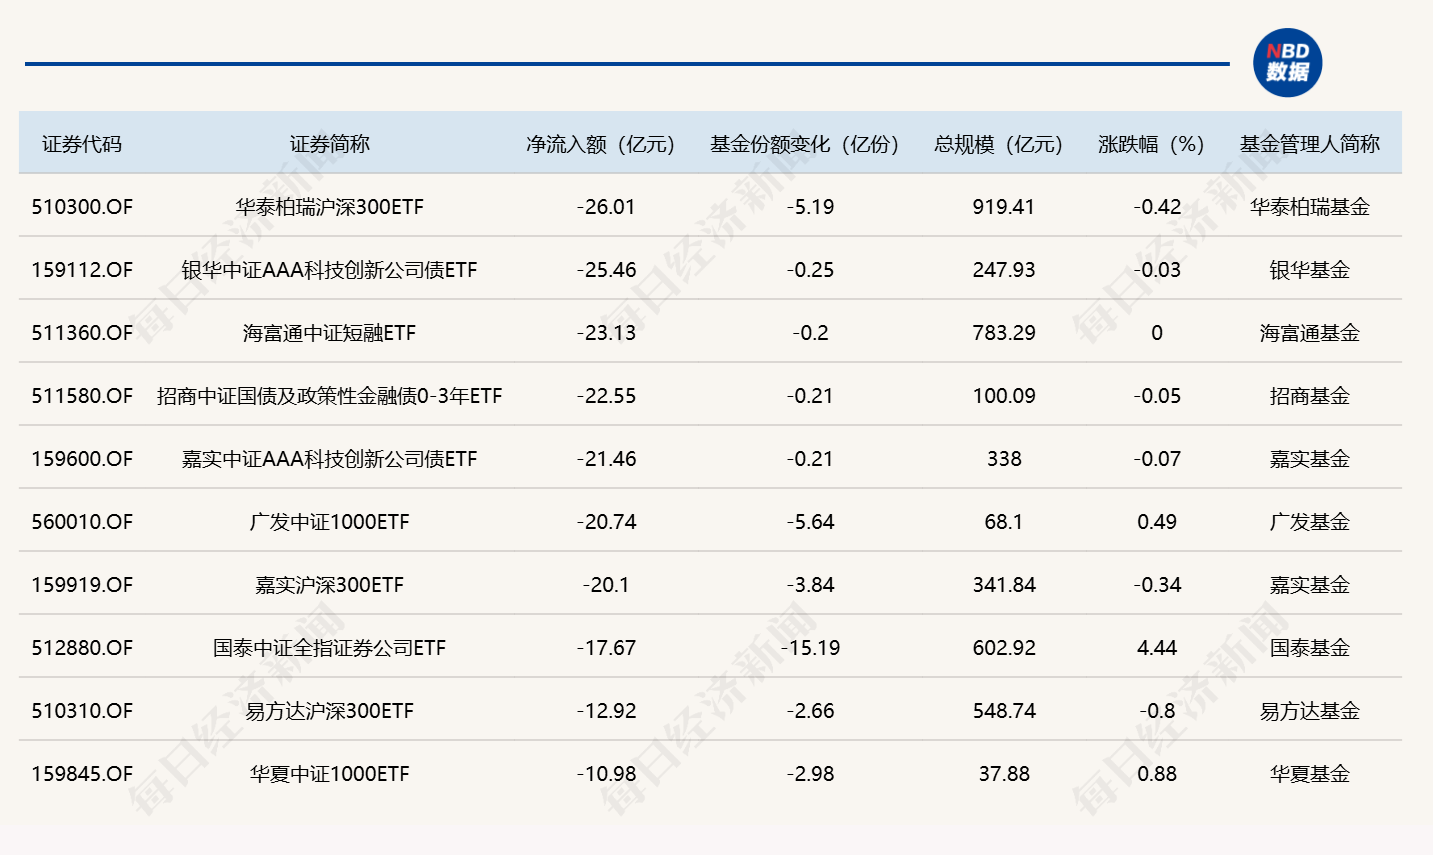Click the 基金管理人简称 column header
The width and height of the screenshot is (1433, 855).
point(1310,144)
